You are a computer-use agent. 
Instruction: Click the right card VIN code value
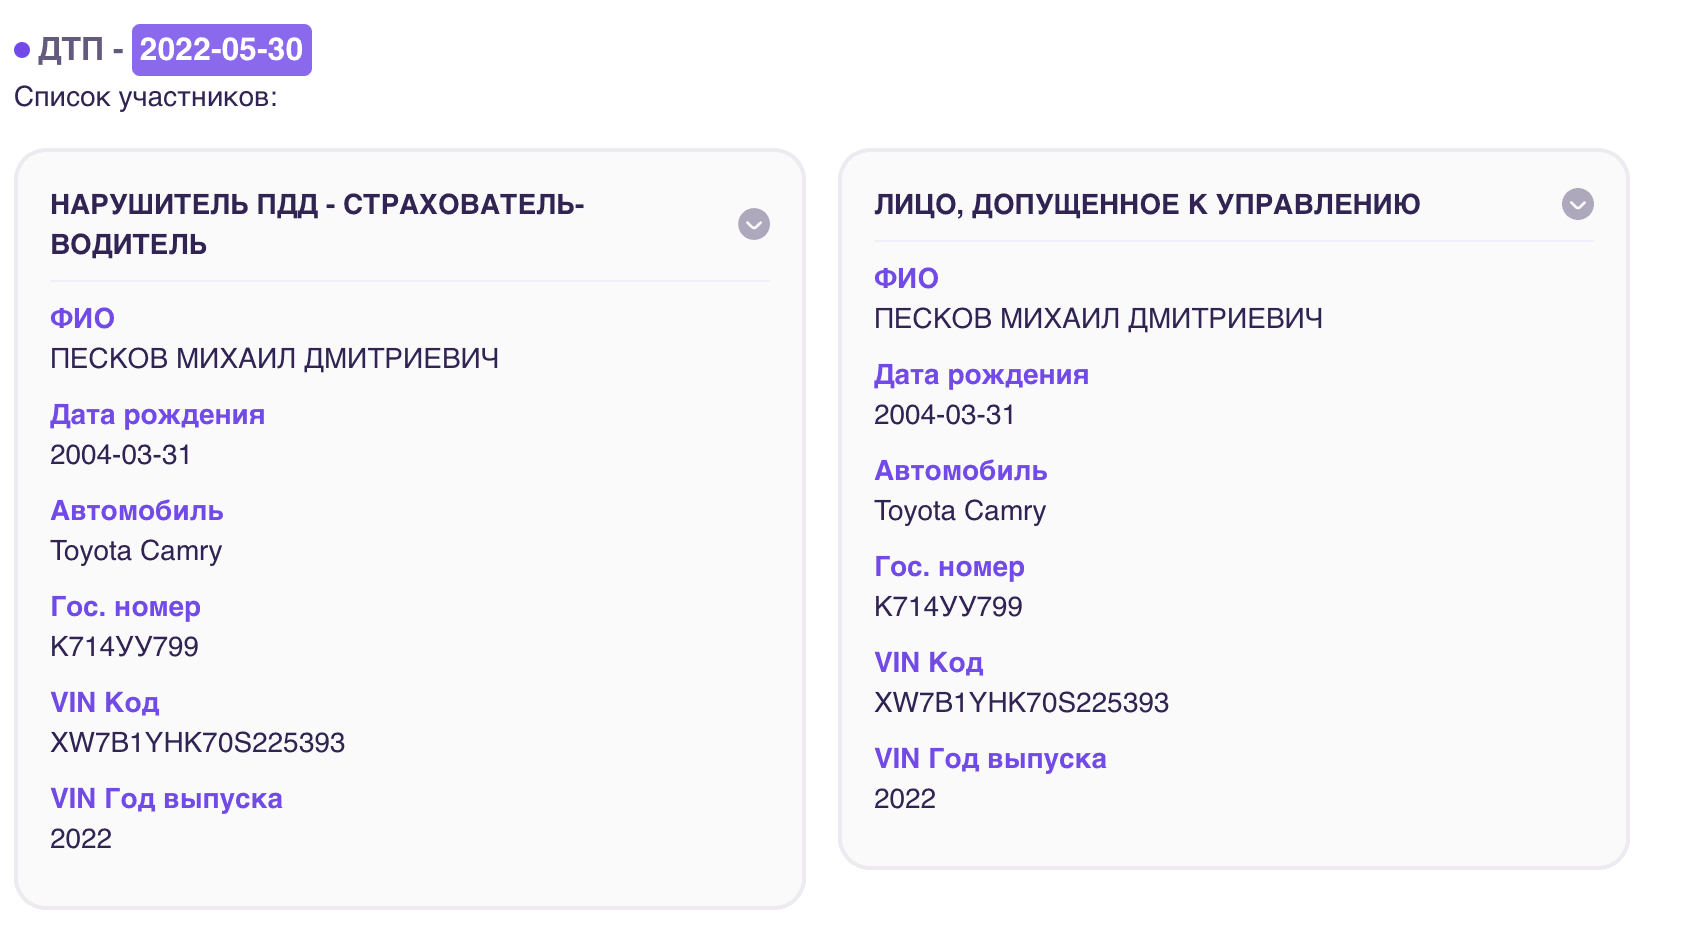pyautogui.click(x=1021, y=702)
